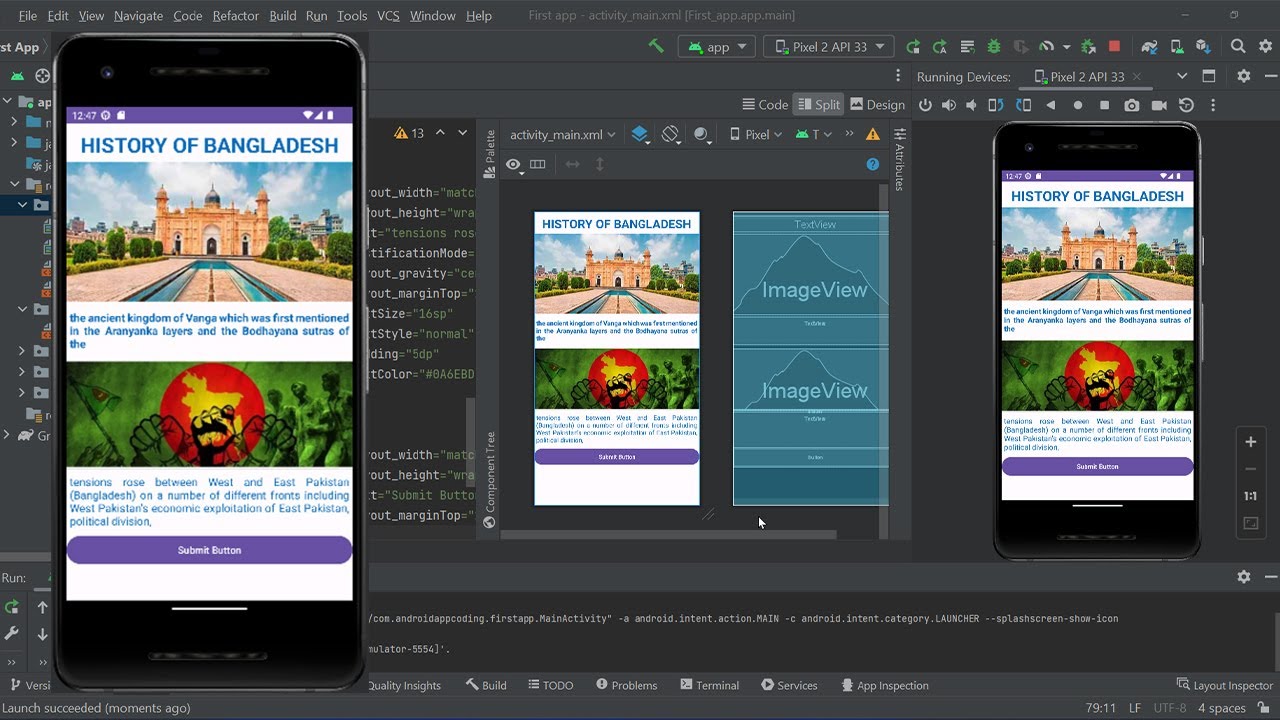The height and width of the screenshot is (720, 1280).
Task: Click emulator zoom in plus button
Action: pyautogui.click(x=1250, y=441)
